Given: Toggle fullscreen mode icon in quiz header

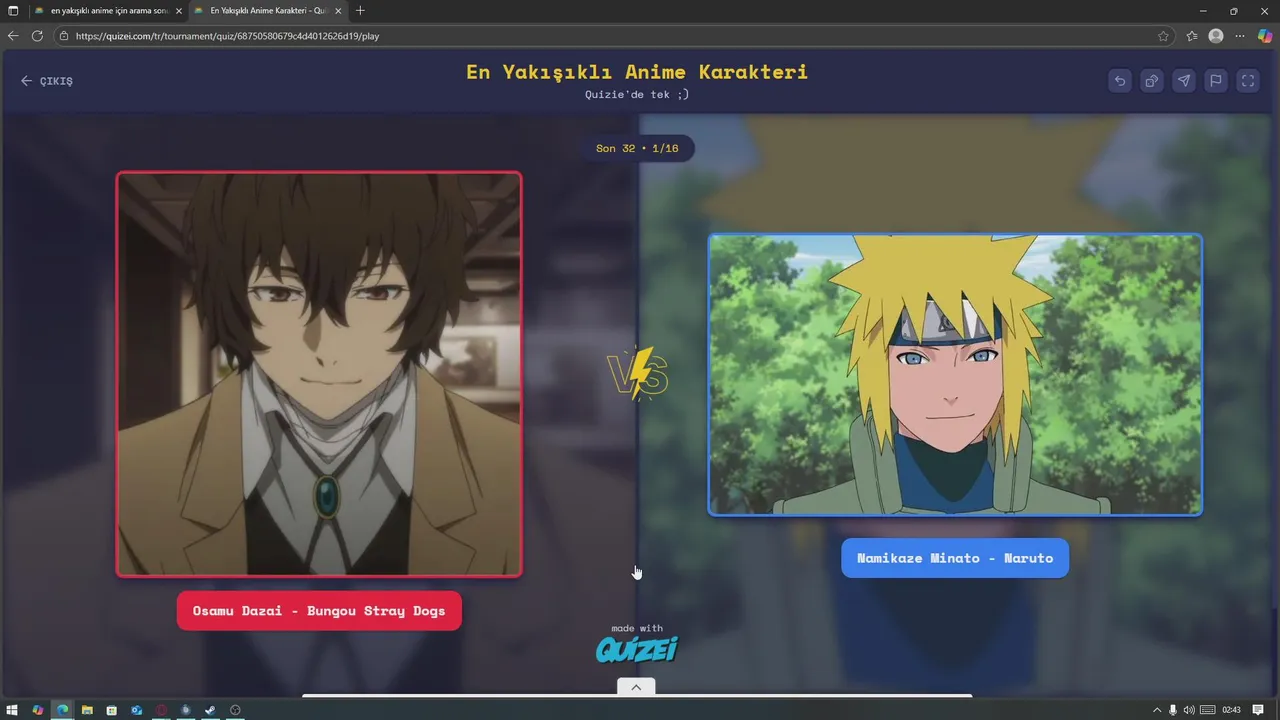Looking at the screenshot, I should click(x=1248, y=81).
